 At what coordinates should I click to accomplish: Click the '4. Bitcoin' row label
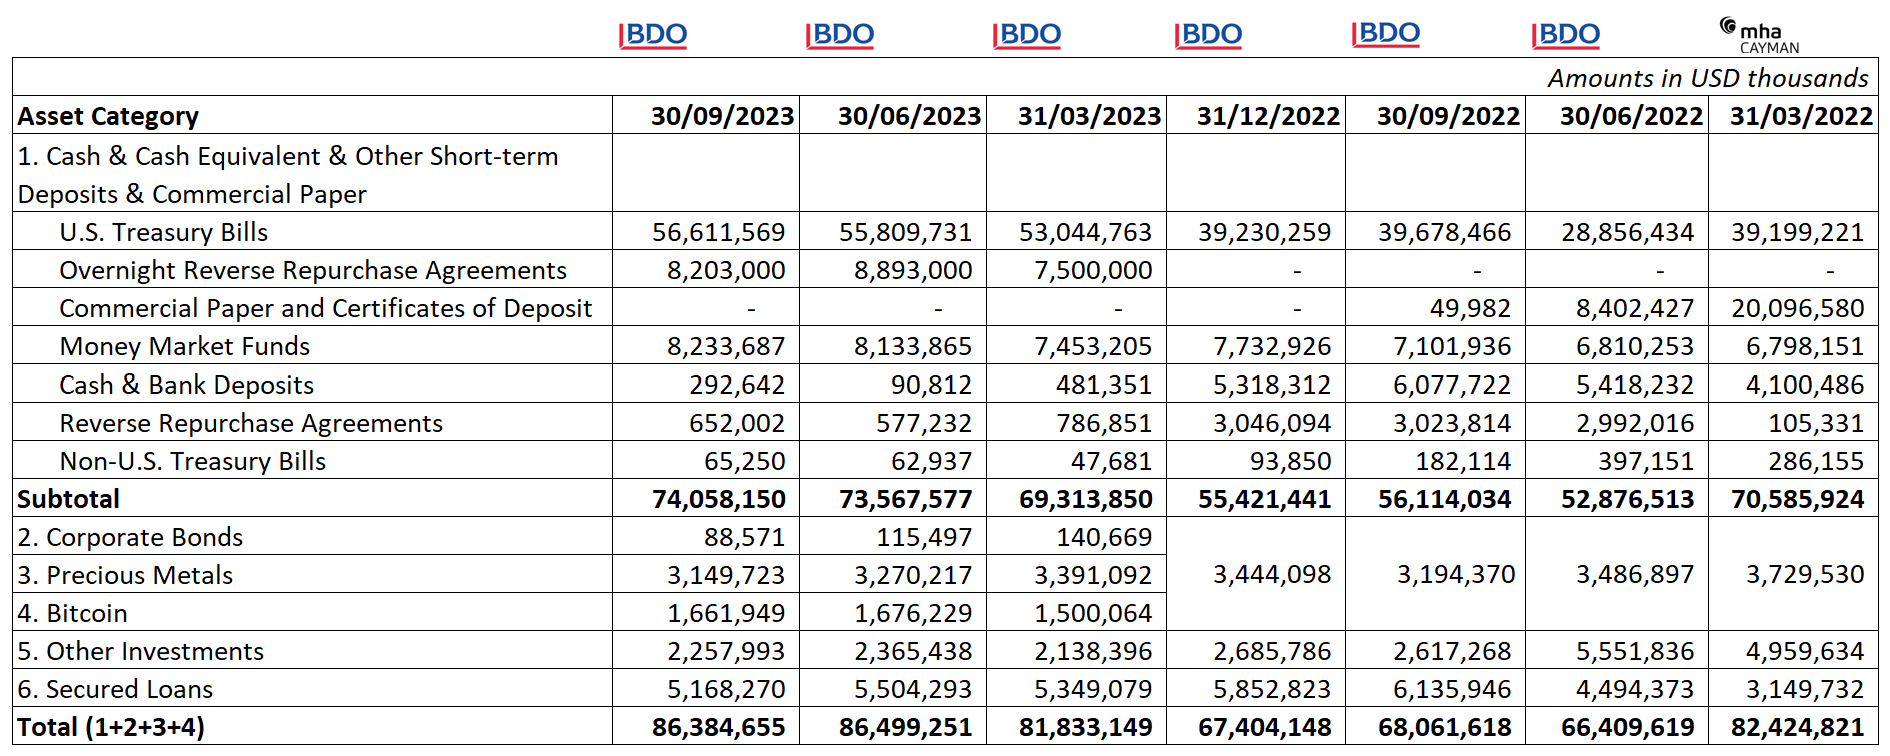pos(72,613)
